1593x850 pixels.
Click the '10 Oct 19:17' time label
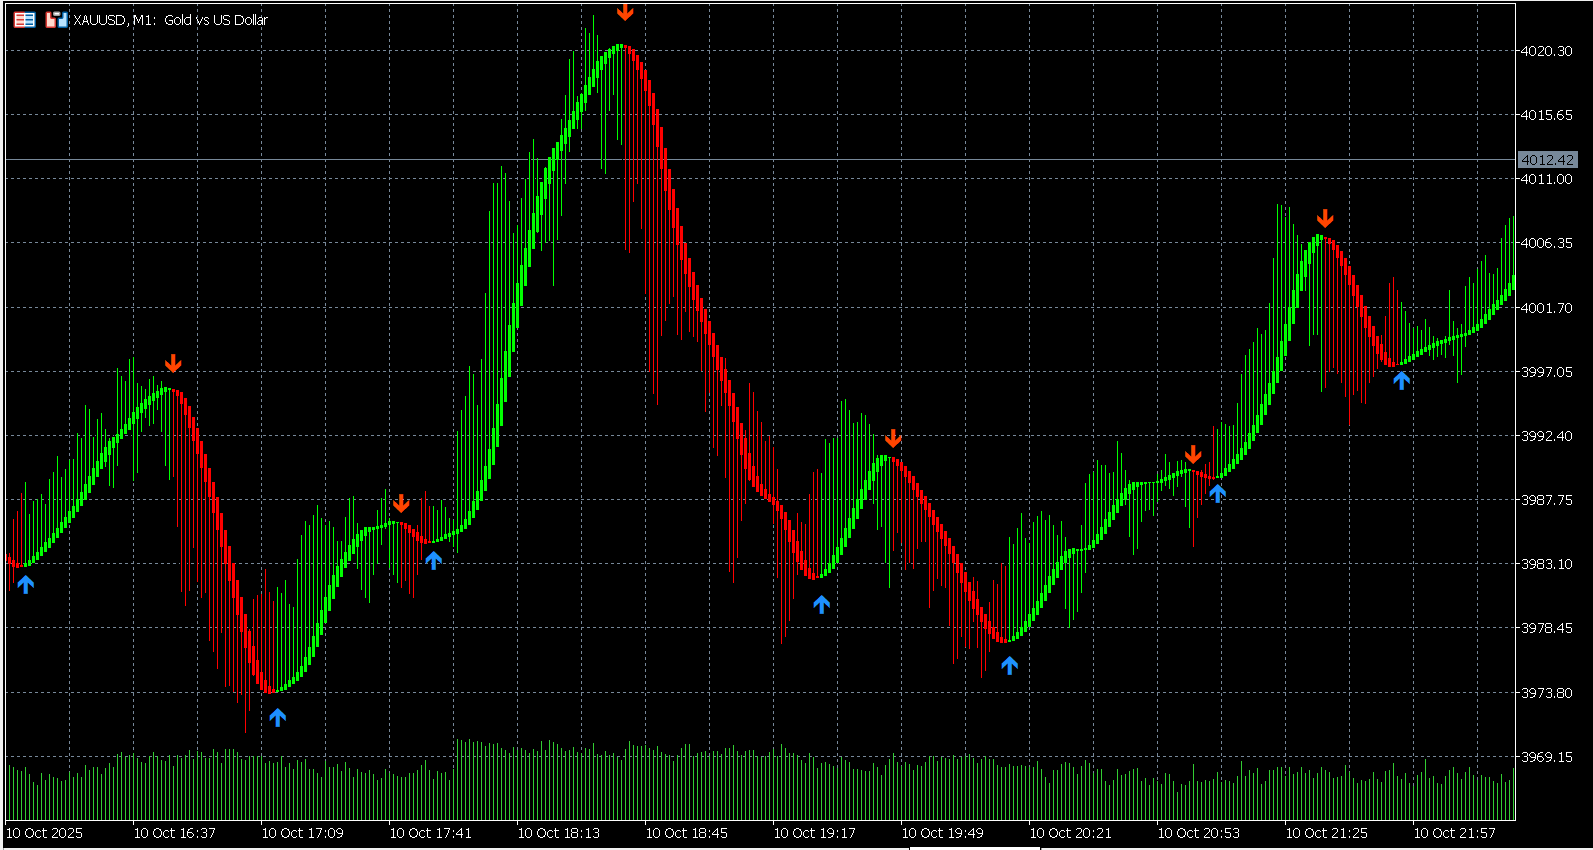[x=815, y=833]
